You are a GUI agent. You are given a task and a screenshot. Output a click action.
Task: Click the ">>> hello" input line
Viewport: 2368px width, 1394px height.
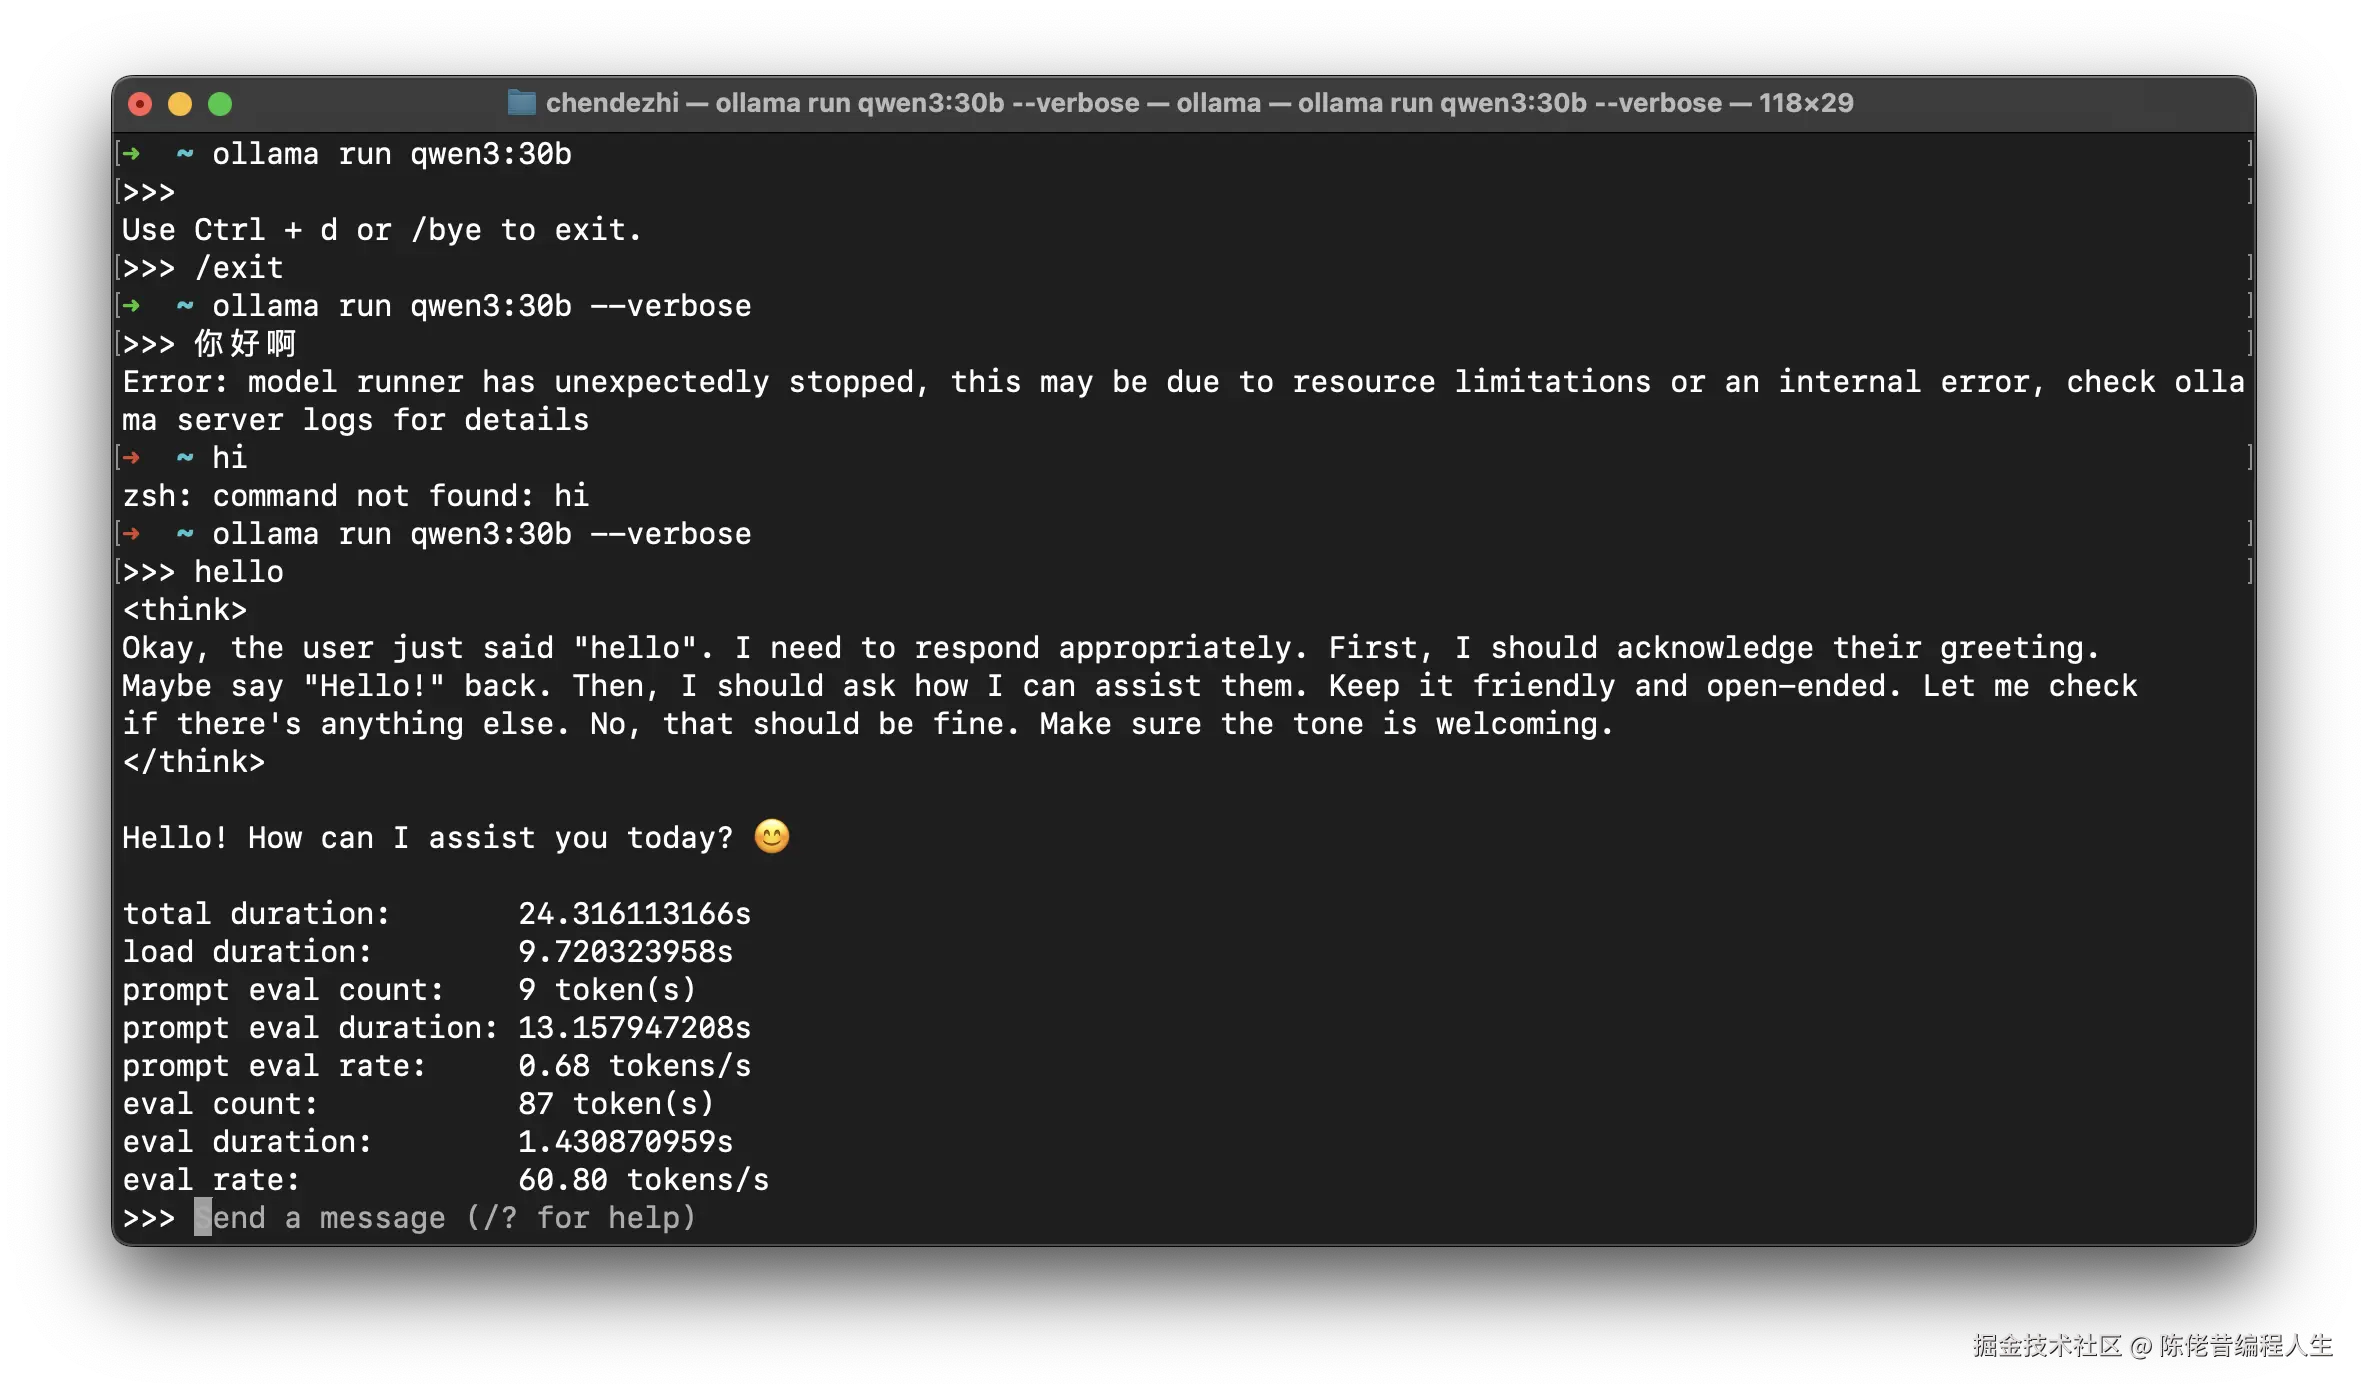pos(203,572)
